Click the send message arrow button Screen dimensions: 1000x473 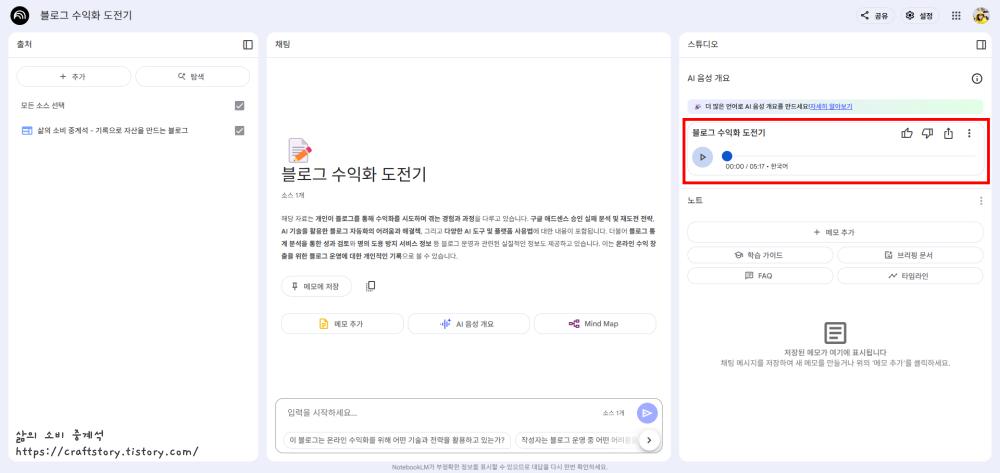tap(647, 413)
